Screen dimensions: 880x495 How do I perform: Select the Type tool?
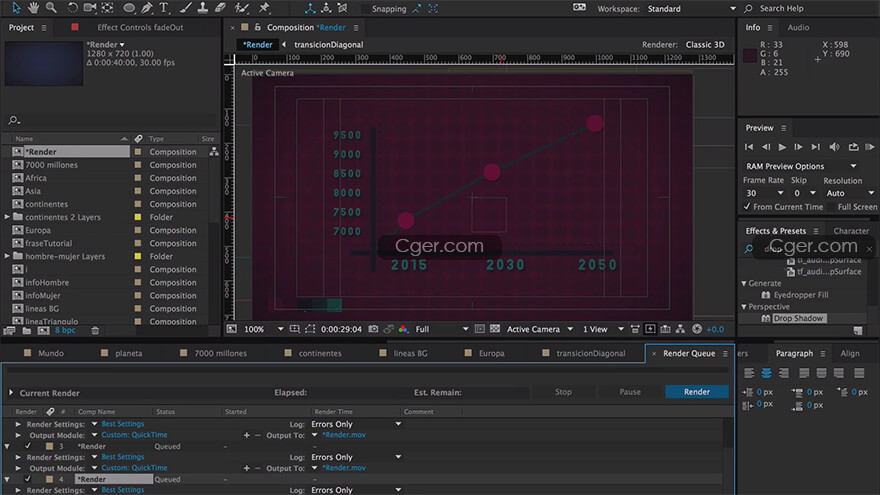point(164,8)
